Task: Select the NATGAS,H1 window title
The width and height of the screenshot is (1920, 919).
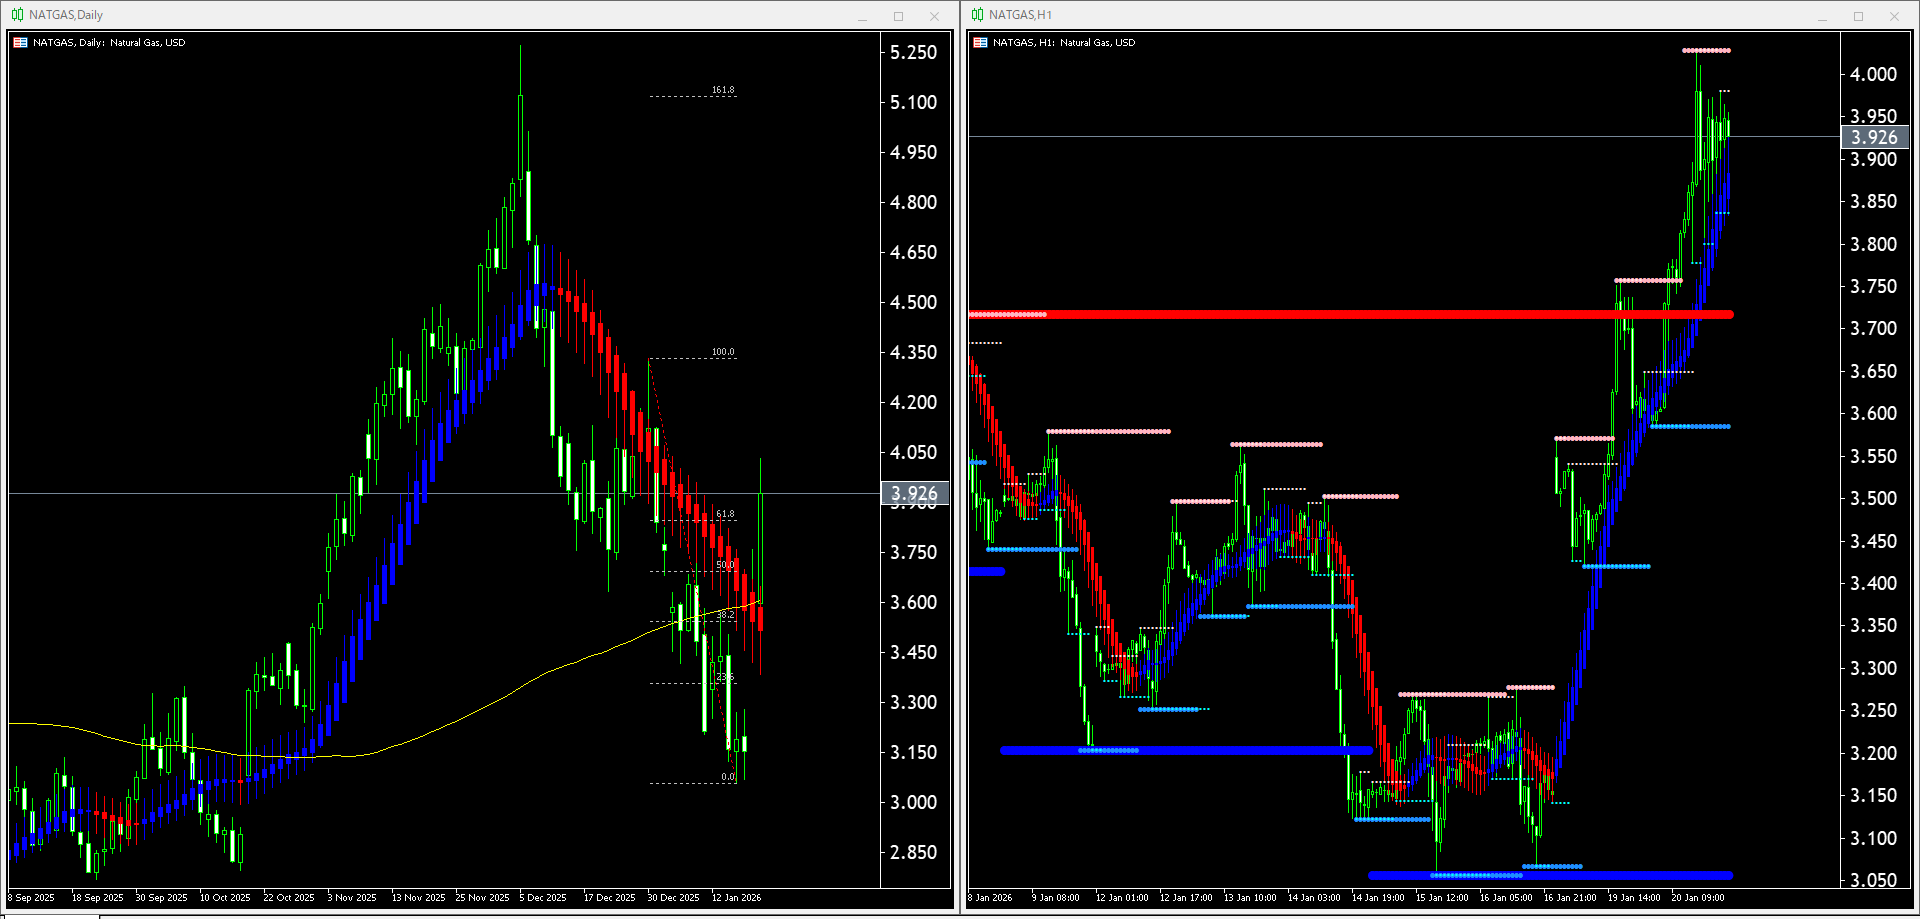Action: tap(1020, 15)
